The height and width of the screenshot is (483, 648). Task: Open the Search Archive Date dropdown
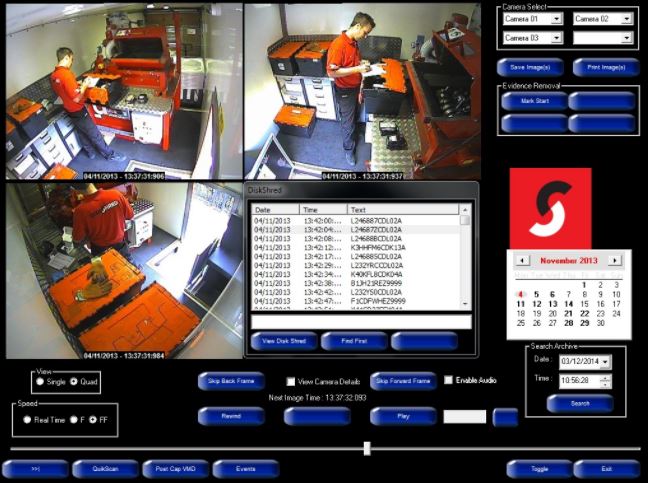tap(605, 362)
